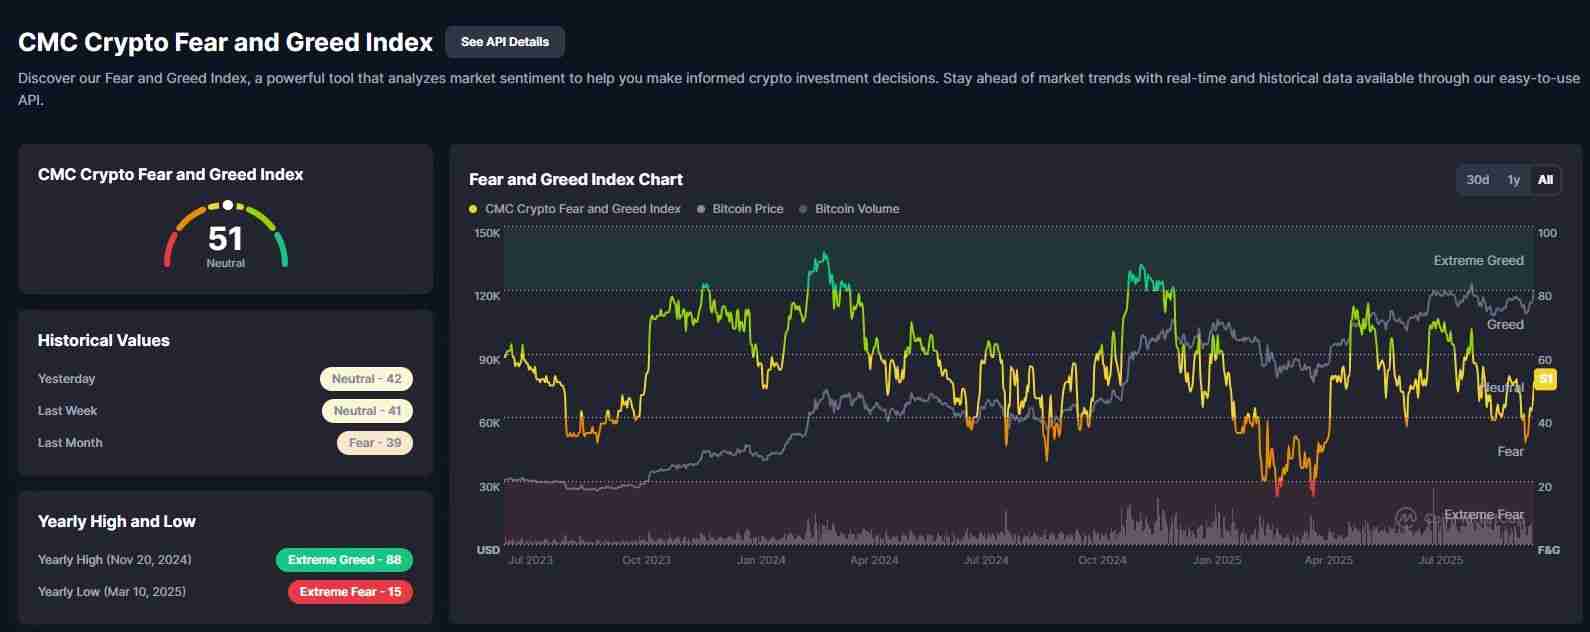
Task: Click the CoinMarketCap watermark logo in chart
Action: pos(1406,517)
